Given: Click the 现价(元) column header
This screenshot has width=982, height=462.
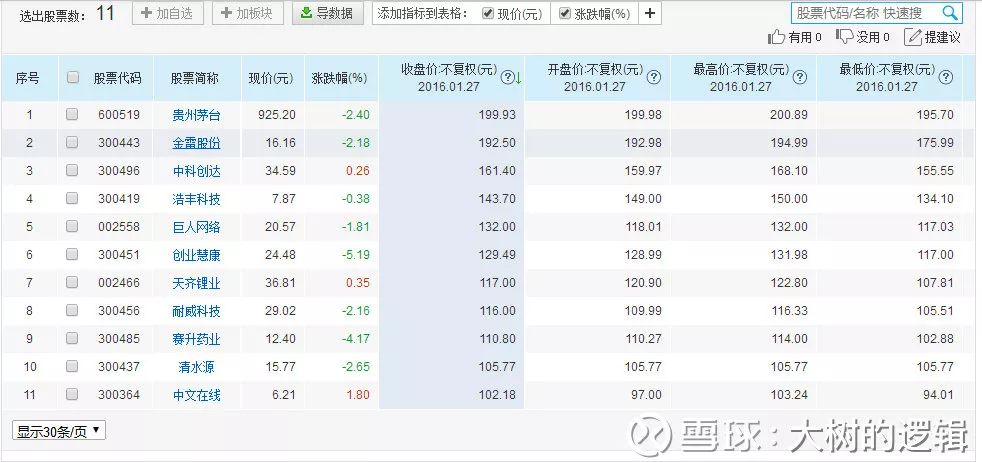Looking at the screenshot, I should coord(271,78).
